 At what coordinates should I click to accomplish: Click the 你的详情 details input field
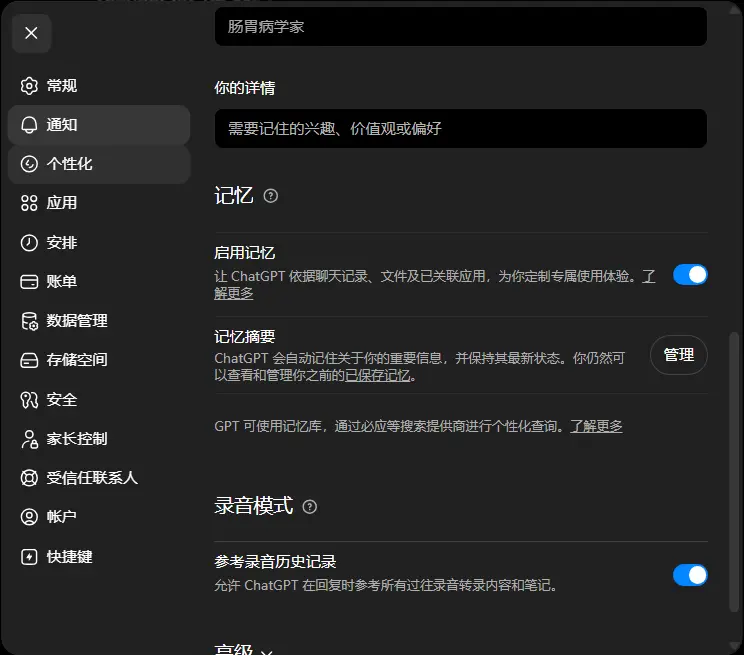pyautogui.click(x=461, y=129)
